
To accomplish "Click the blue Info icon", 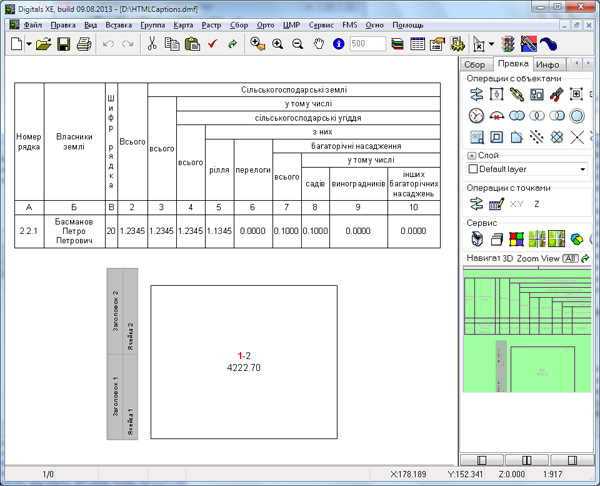I will click(x=339, y=44).
